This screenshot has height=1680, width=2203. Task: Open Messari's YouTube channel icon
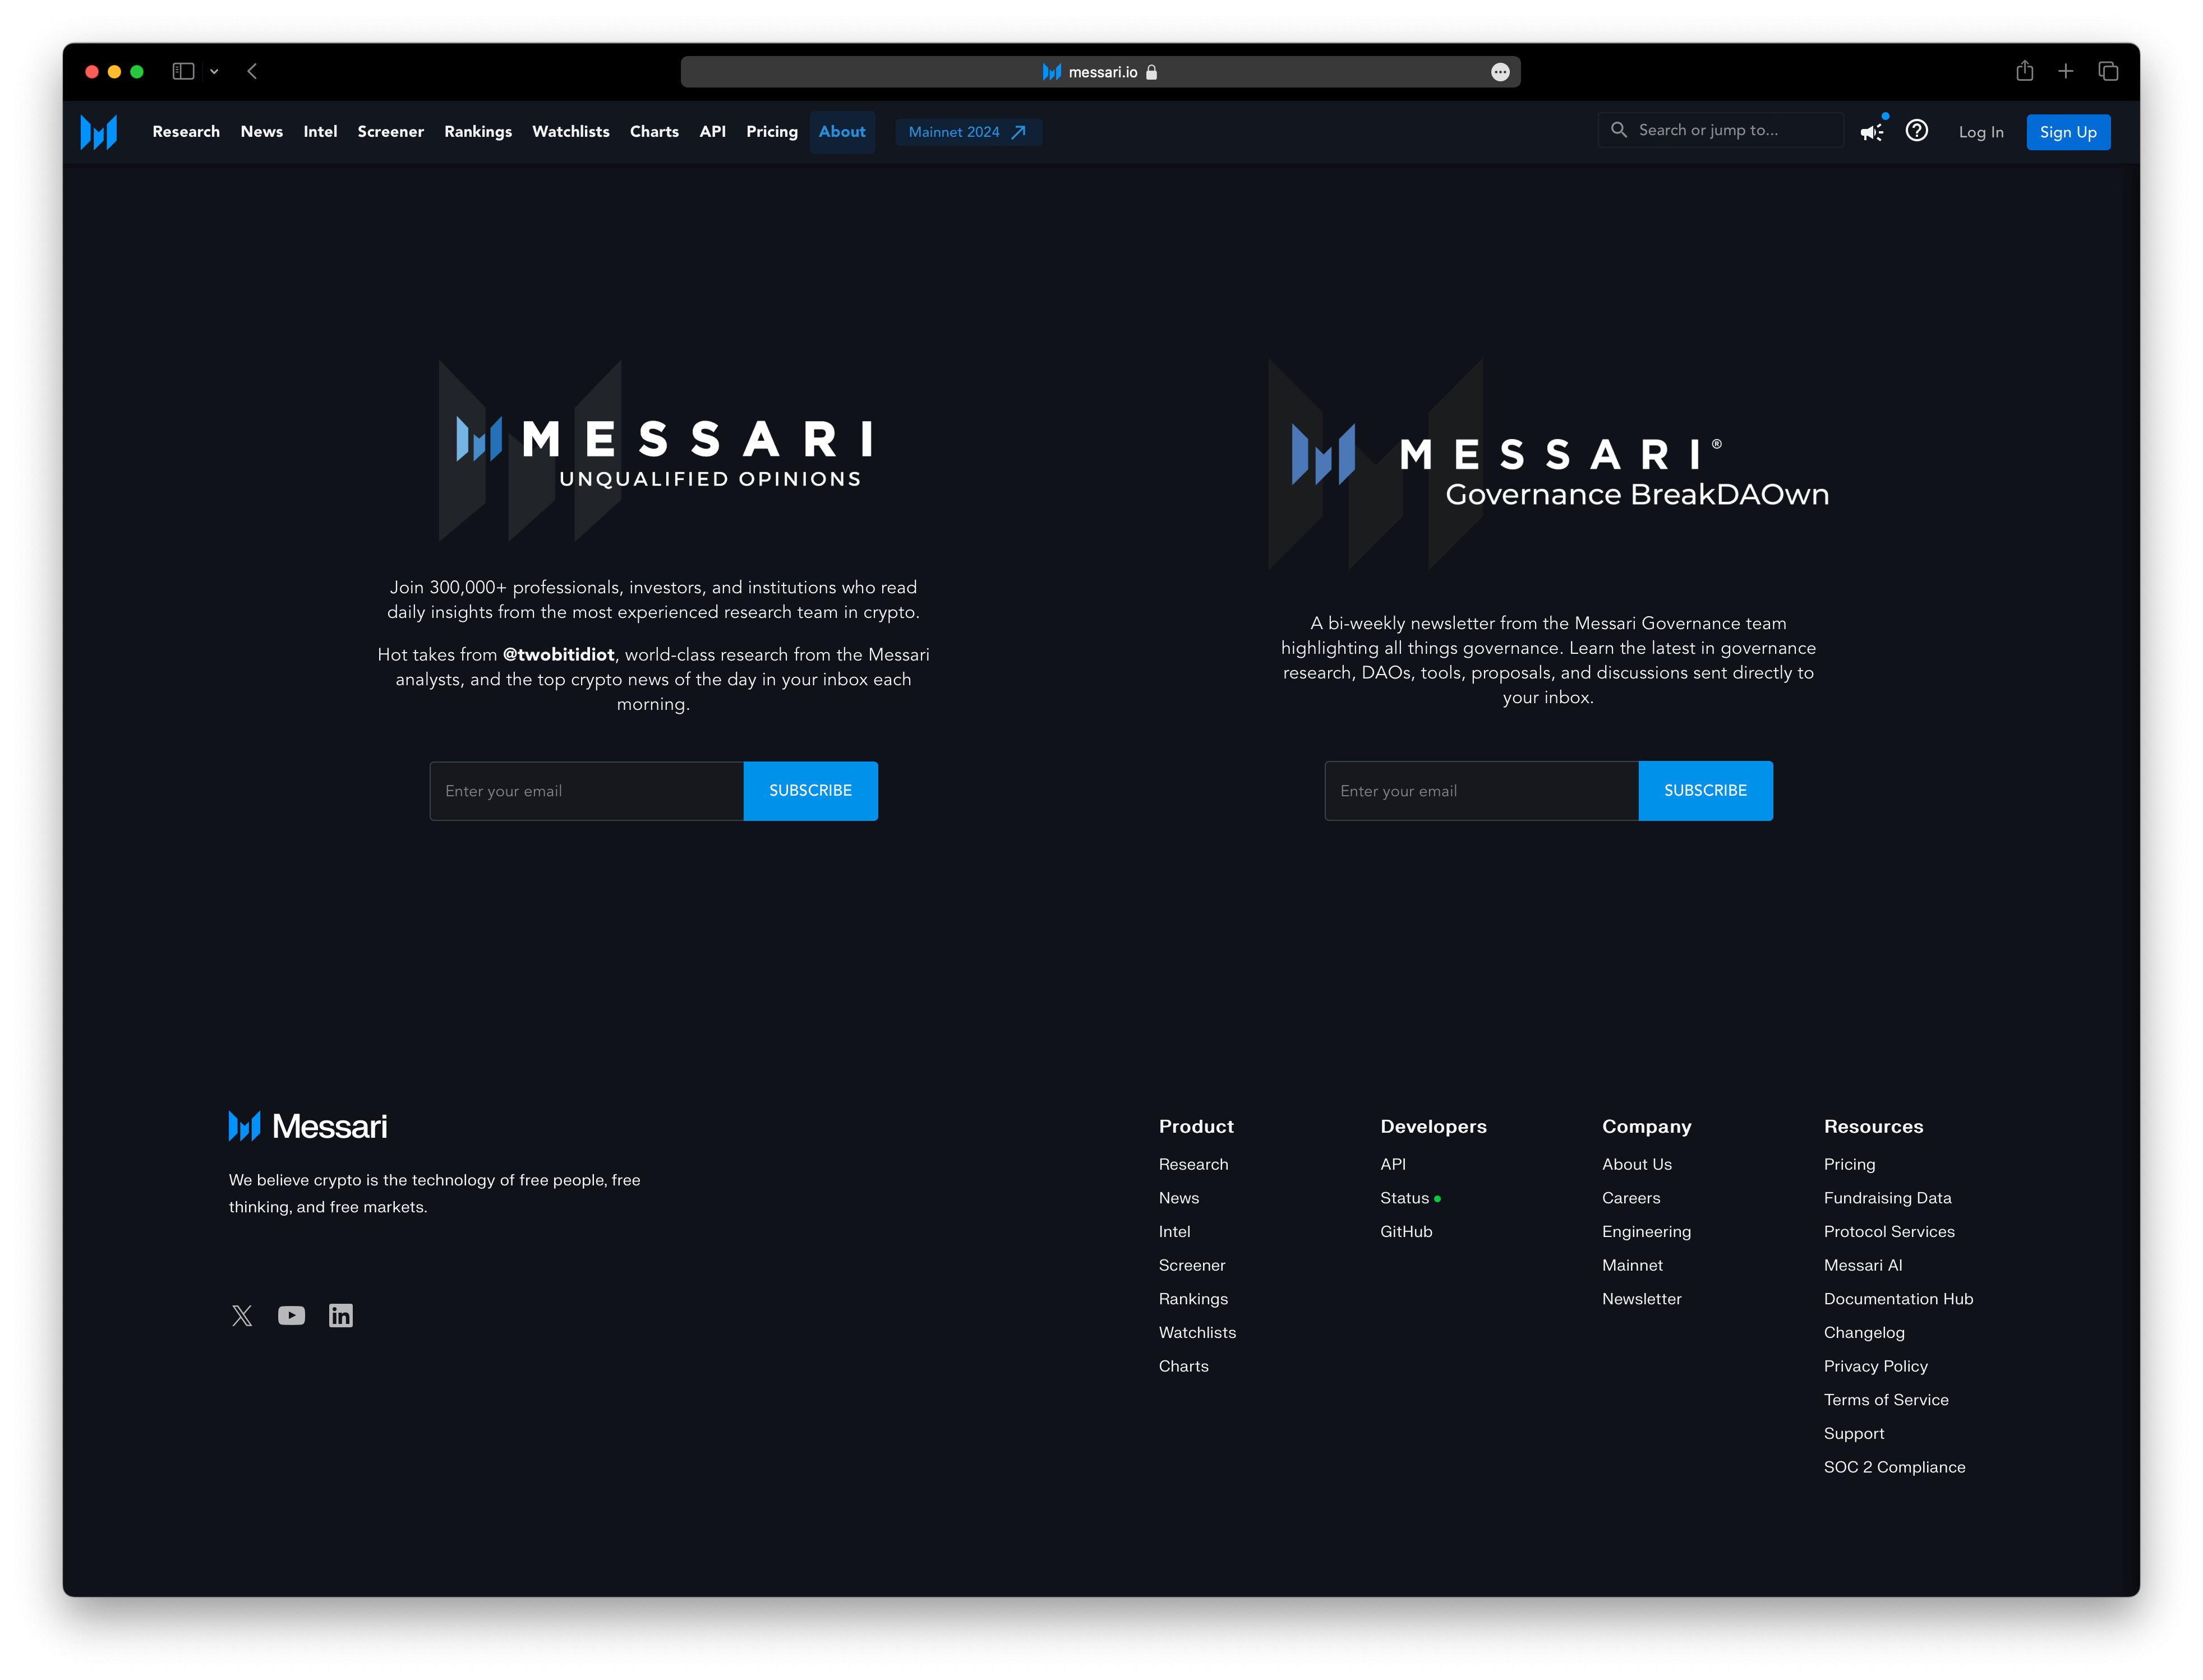[x=292, y=1316]
